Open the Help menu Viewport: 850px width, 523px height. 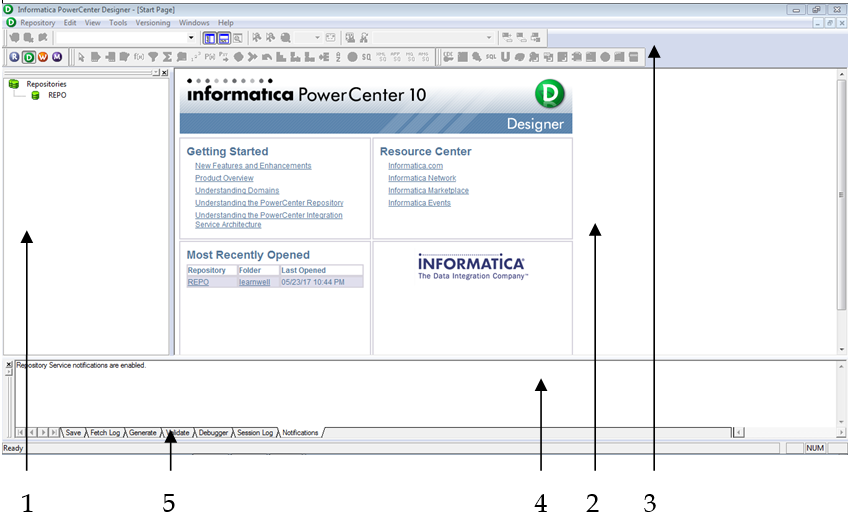point(226,23)
